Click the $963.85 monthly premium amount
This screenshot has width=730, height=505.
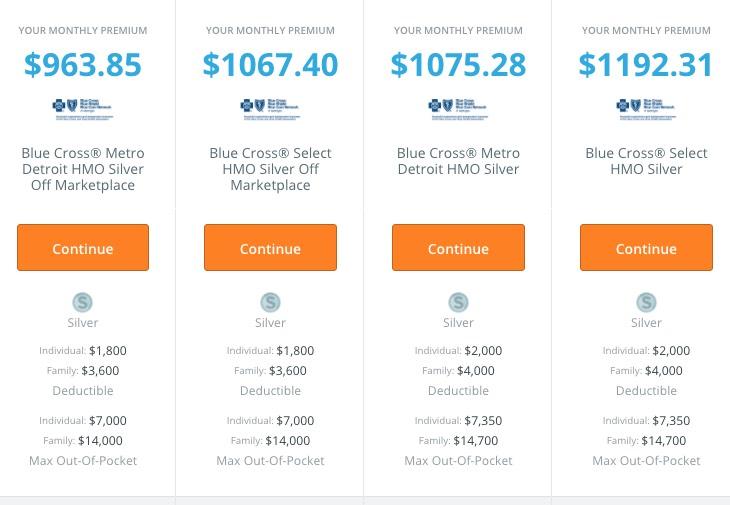tap(83, 65)
